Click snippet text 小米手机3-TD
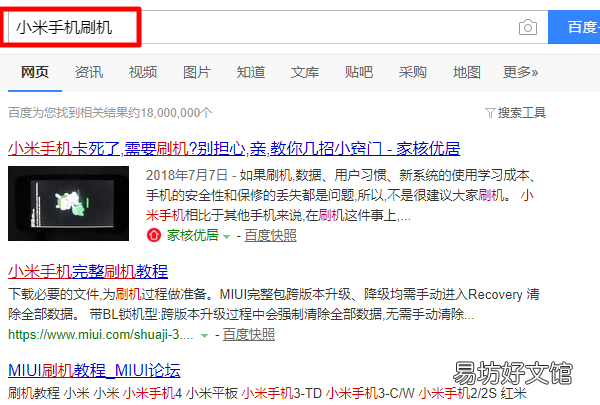 pyautogui.click(x=282, y=393)
